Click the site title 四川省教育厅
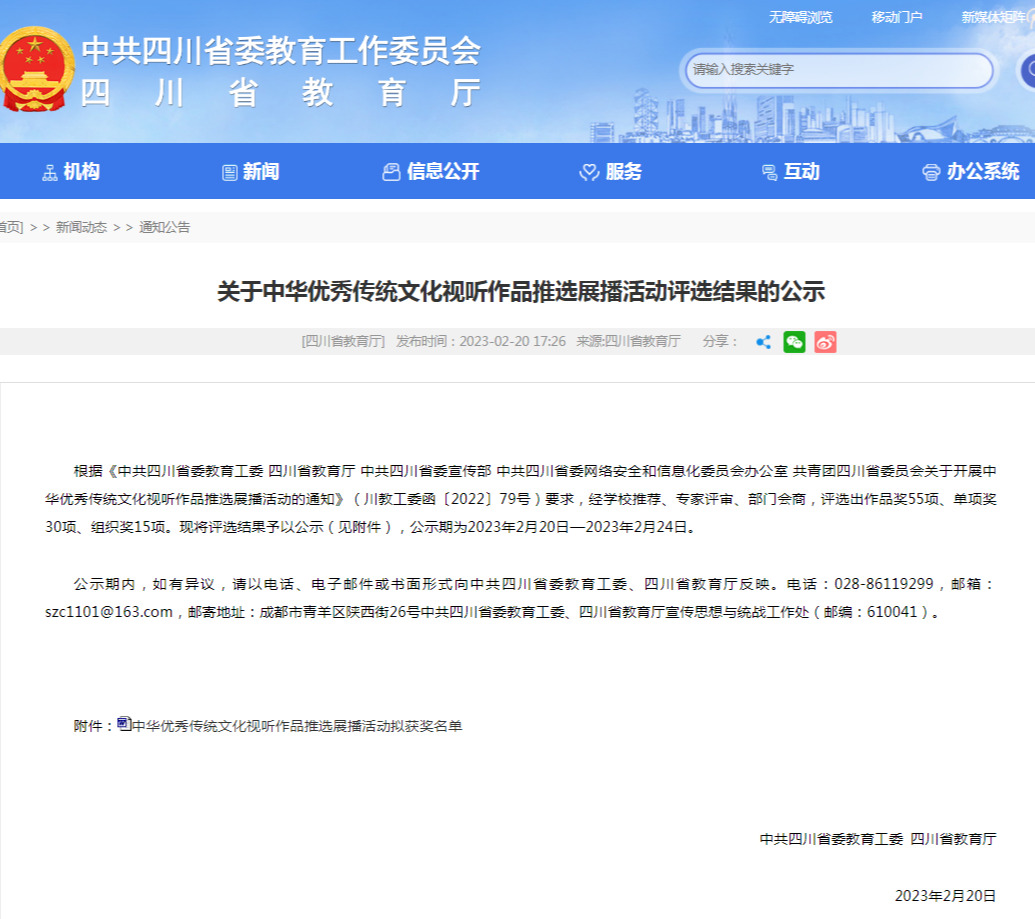Image resolution: width=1035 pixels, height=919 pixels. coord(280,93)
